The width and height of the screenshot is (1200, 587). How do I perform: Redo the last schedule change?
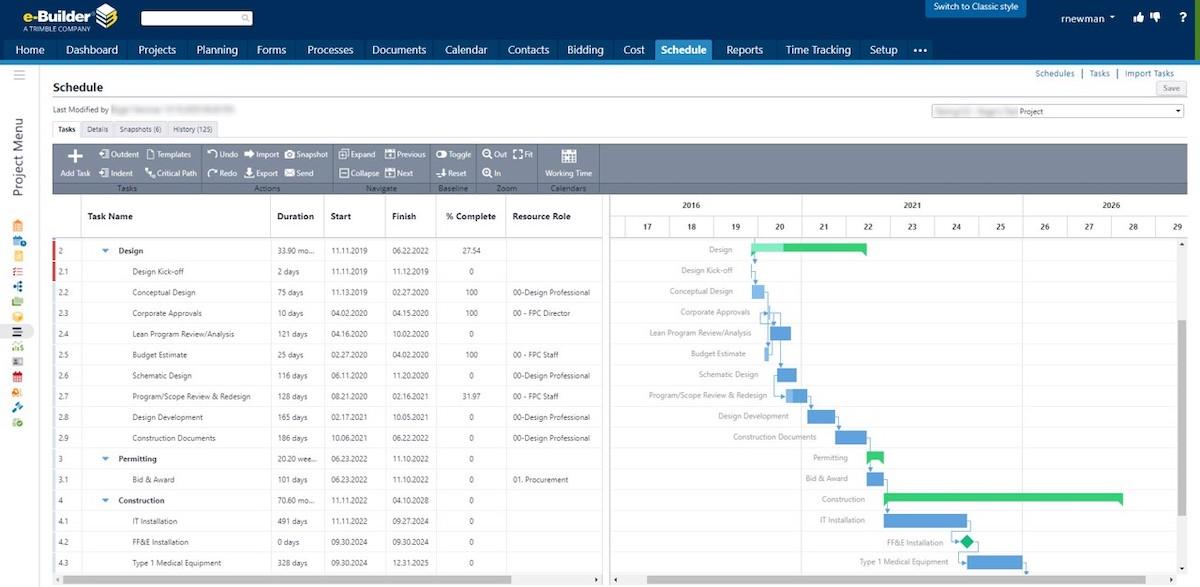221,173
